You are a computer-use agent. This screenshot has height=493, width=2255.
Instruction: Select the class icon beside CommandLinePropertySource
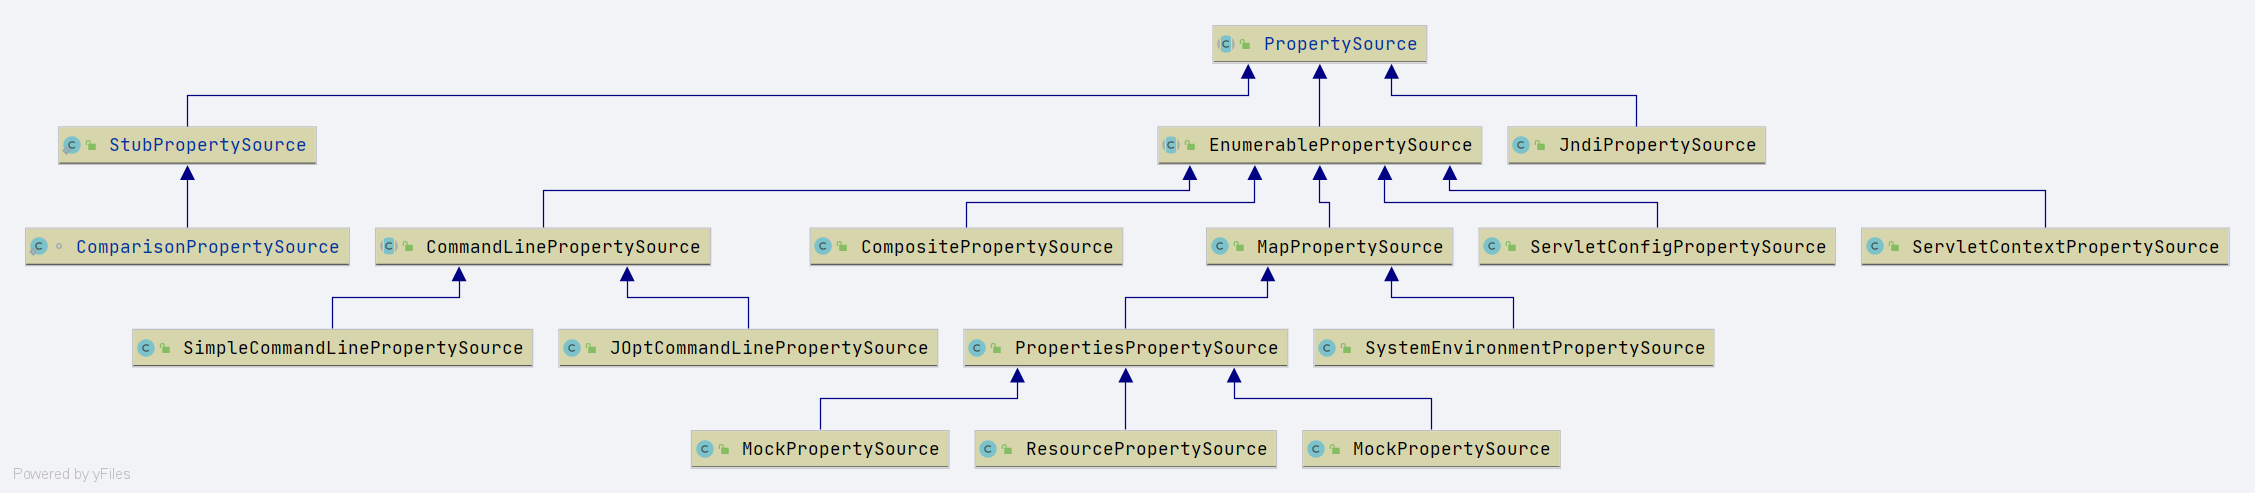[x=389, y=246]
